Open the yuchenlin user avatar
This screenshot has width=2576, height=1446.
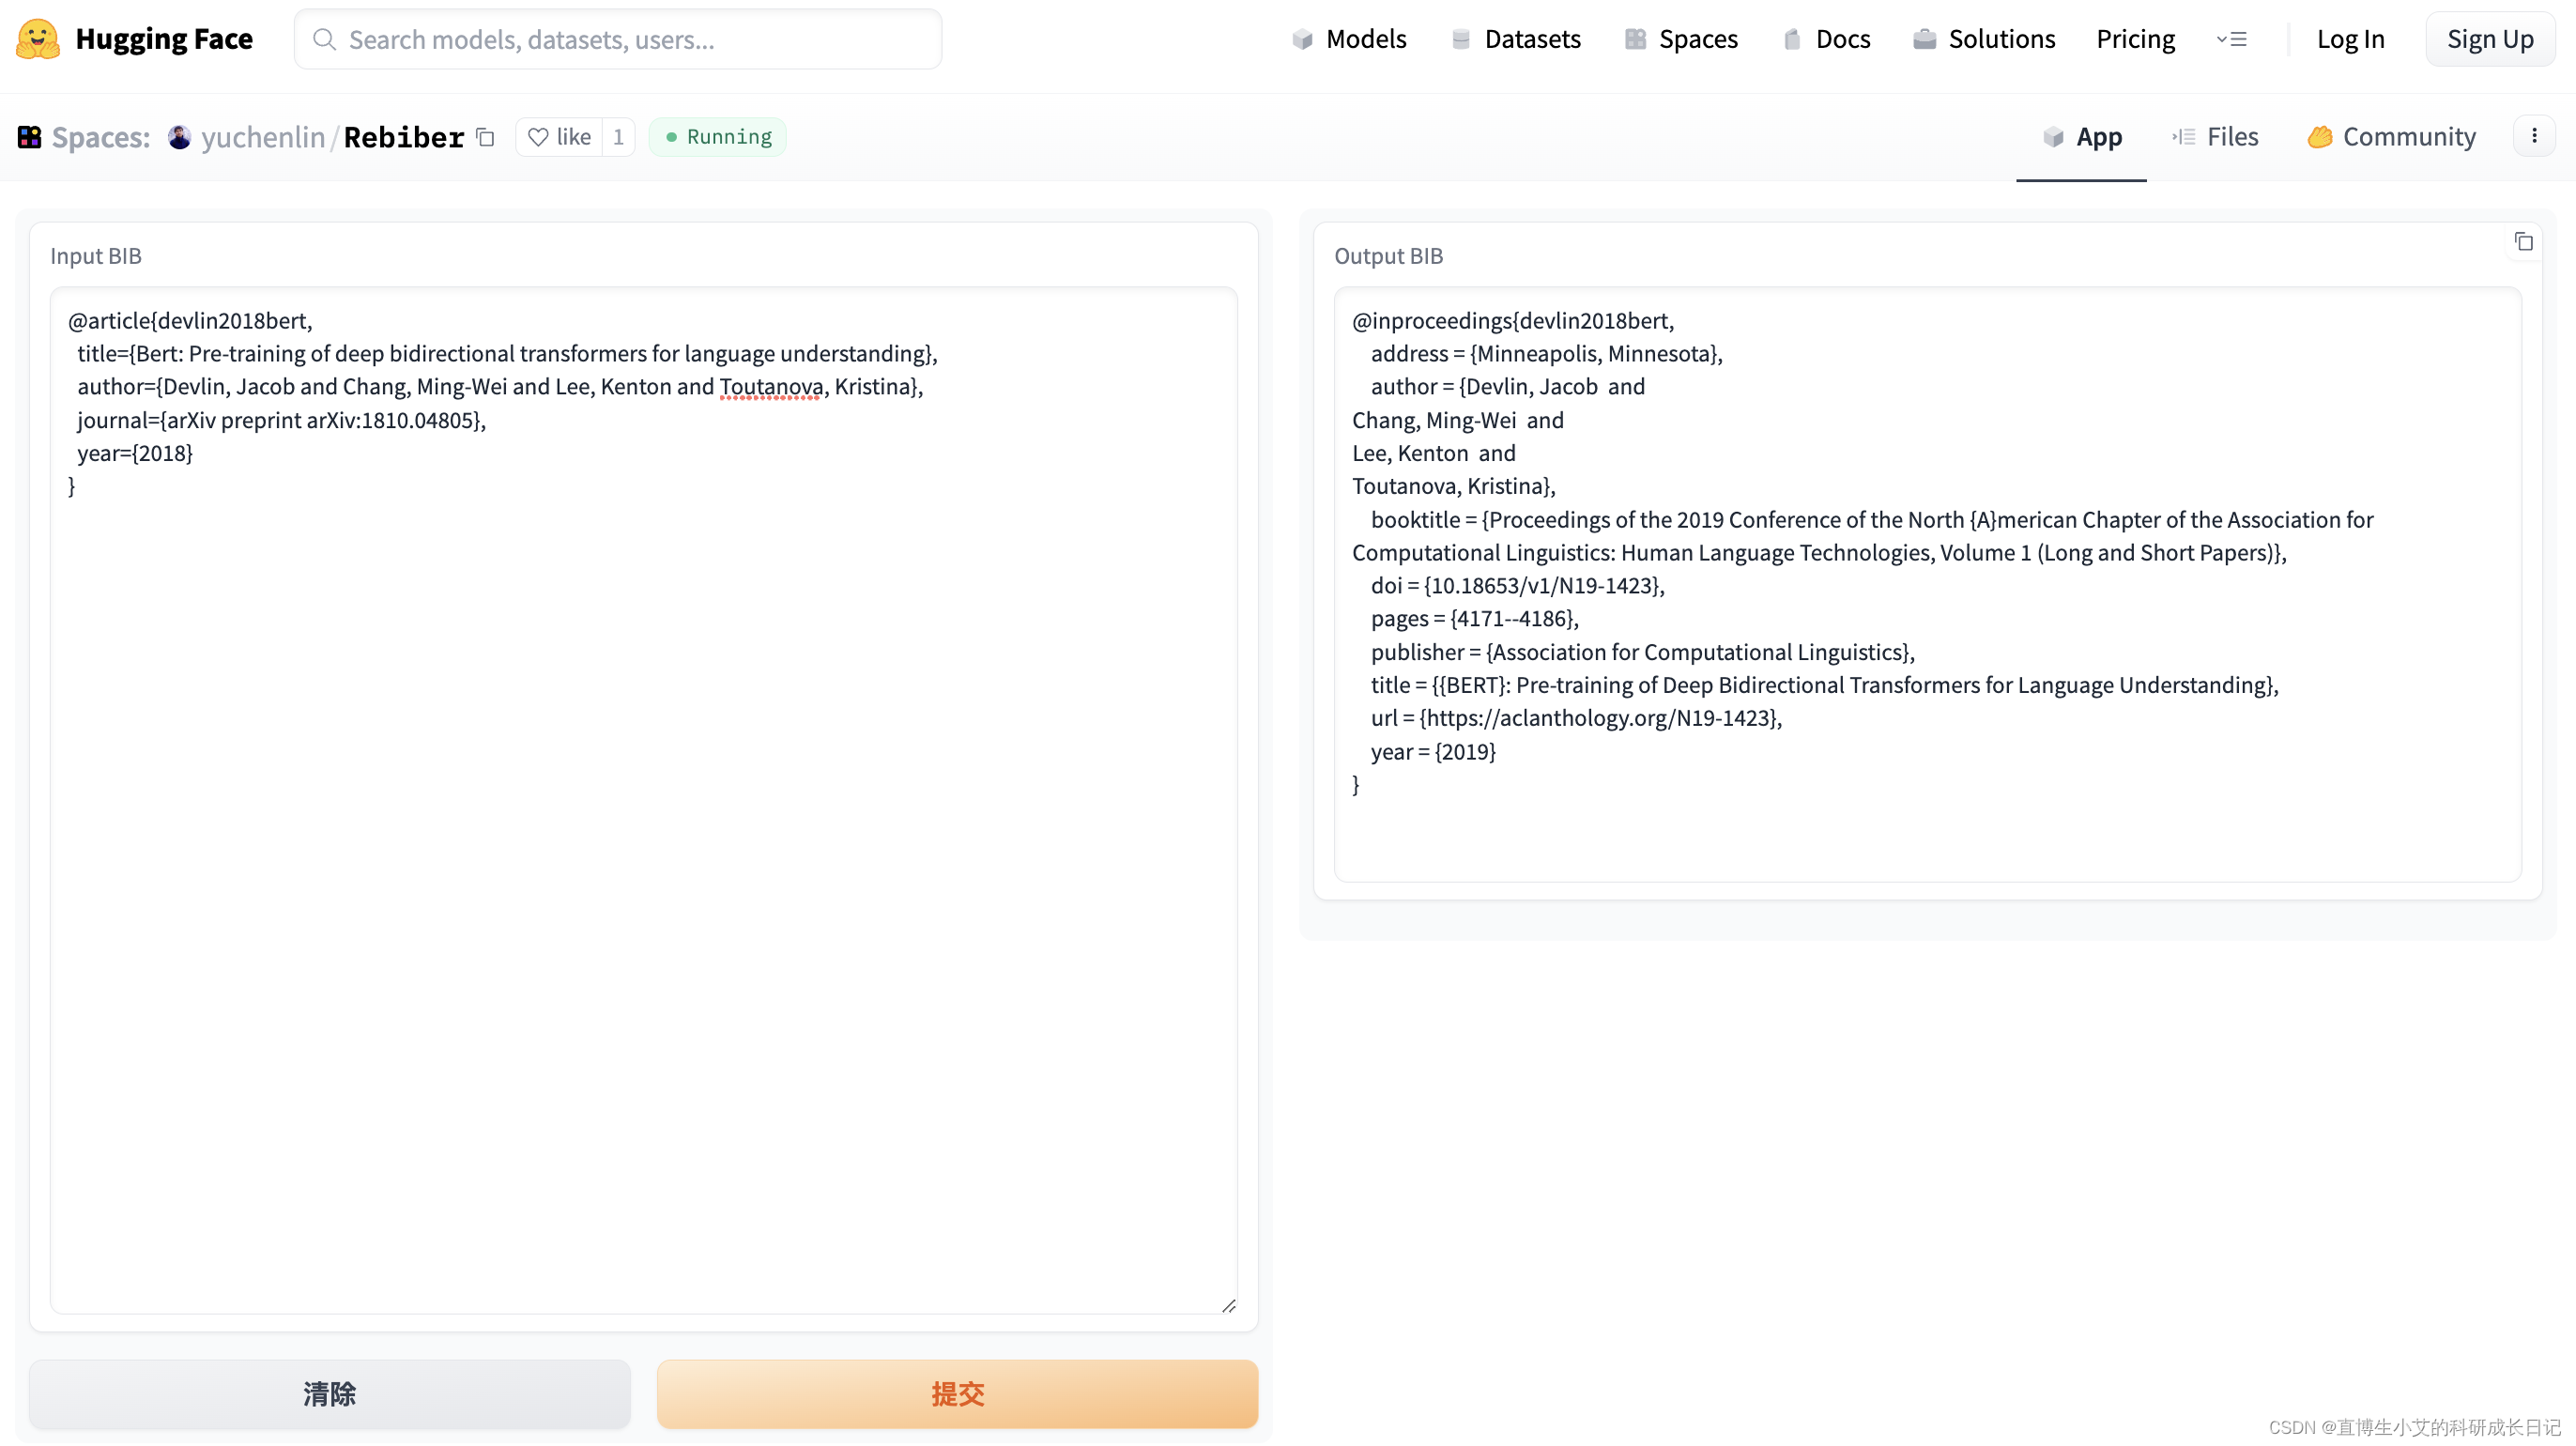pyautogui.click(x=180, y=137)
